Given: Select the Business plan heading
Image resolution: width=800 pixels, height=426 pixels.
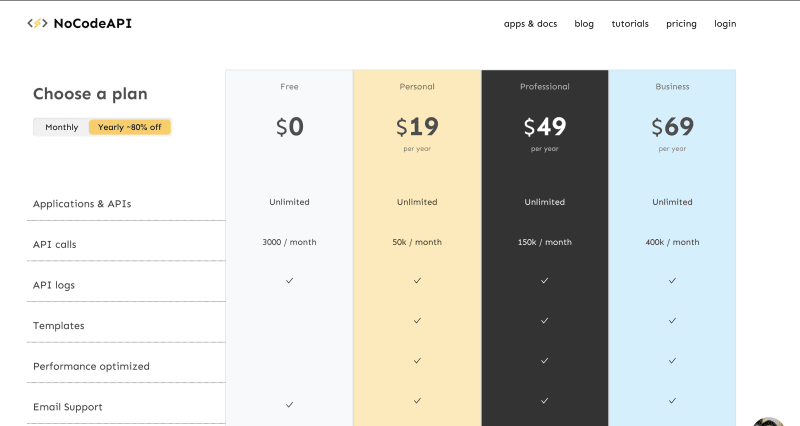Looking at the screenshot, I should click(x=672, y=87).
